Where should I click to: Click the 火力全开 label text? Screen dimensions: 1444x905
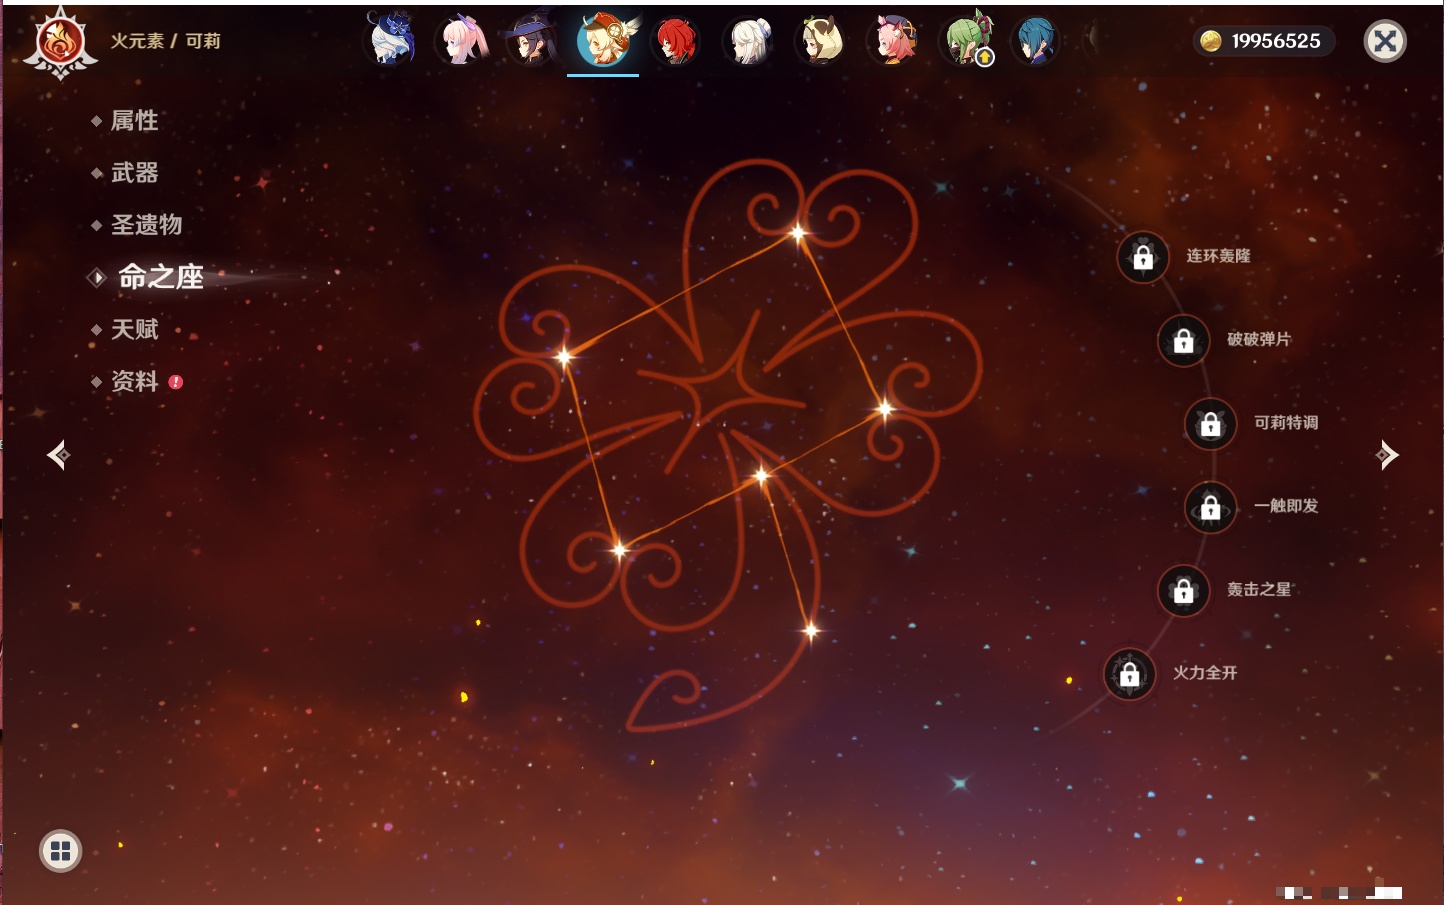pyautogui.click(x=1205, y=673)
